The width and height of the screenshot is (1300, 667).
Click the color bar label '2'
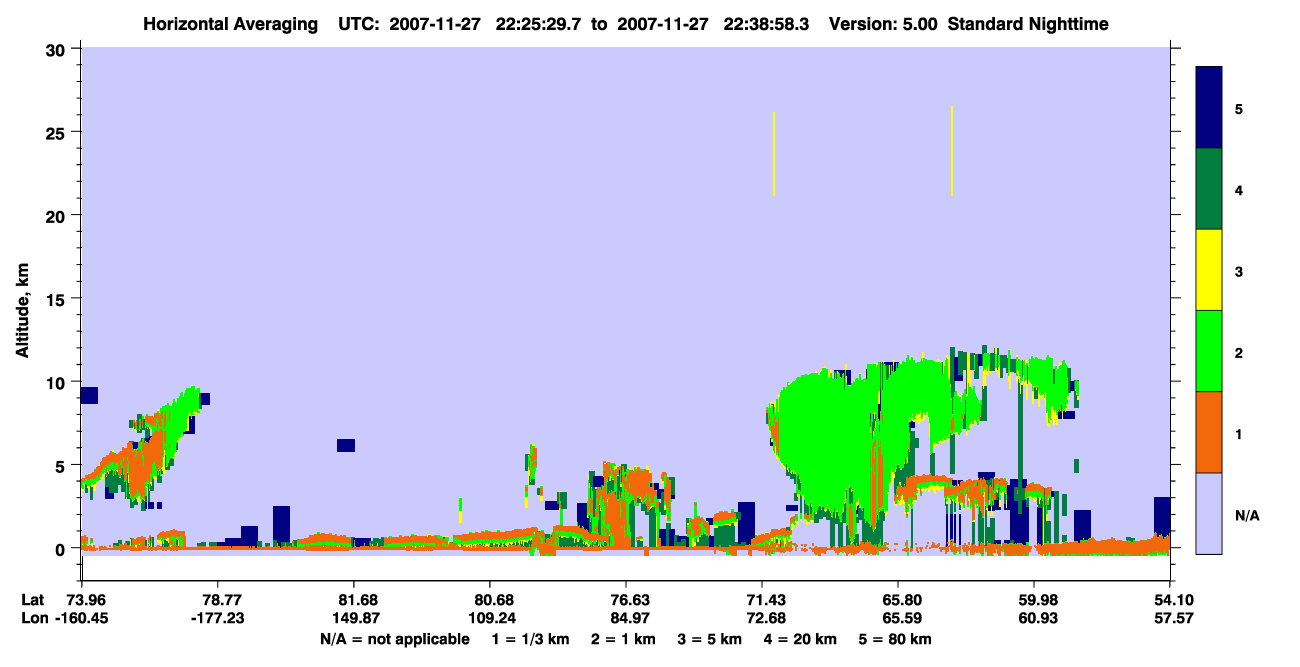1239,352
